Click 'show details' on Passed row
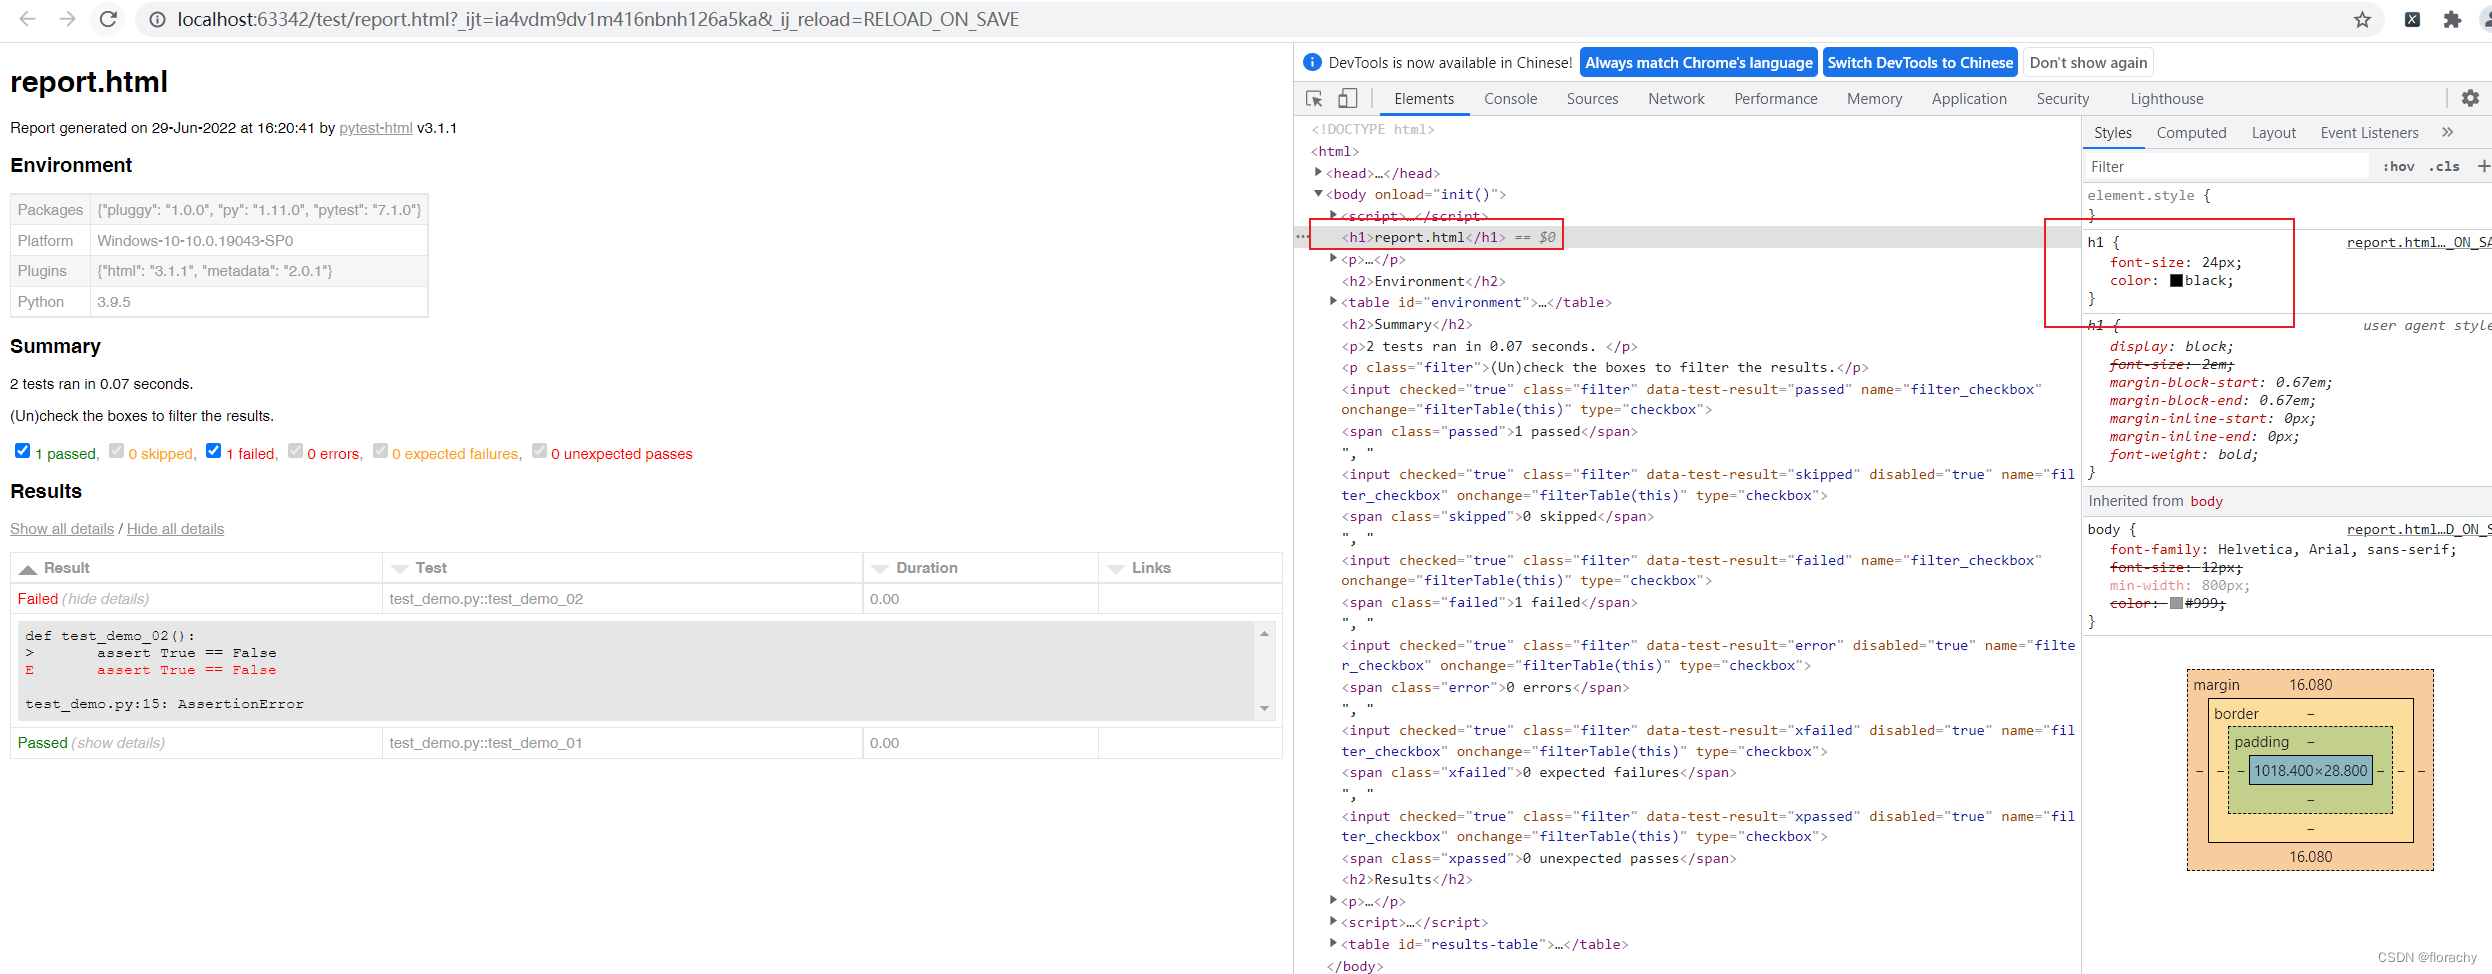Screen dimensions: 2492x974 [x=118, y=743]
